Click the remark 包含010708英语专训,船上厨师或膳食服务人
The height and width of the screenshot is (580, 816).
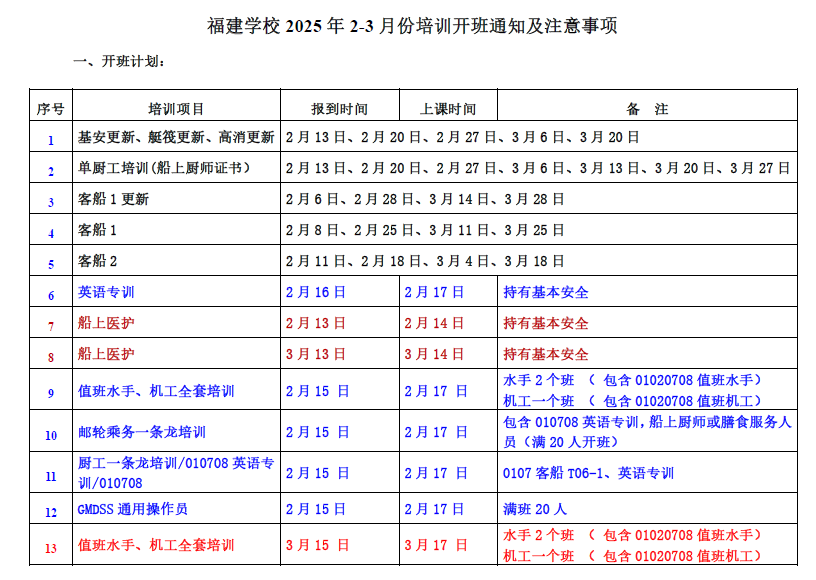tap(647, 421)
